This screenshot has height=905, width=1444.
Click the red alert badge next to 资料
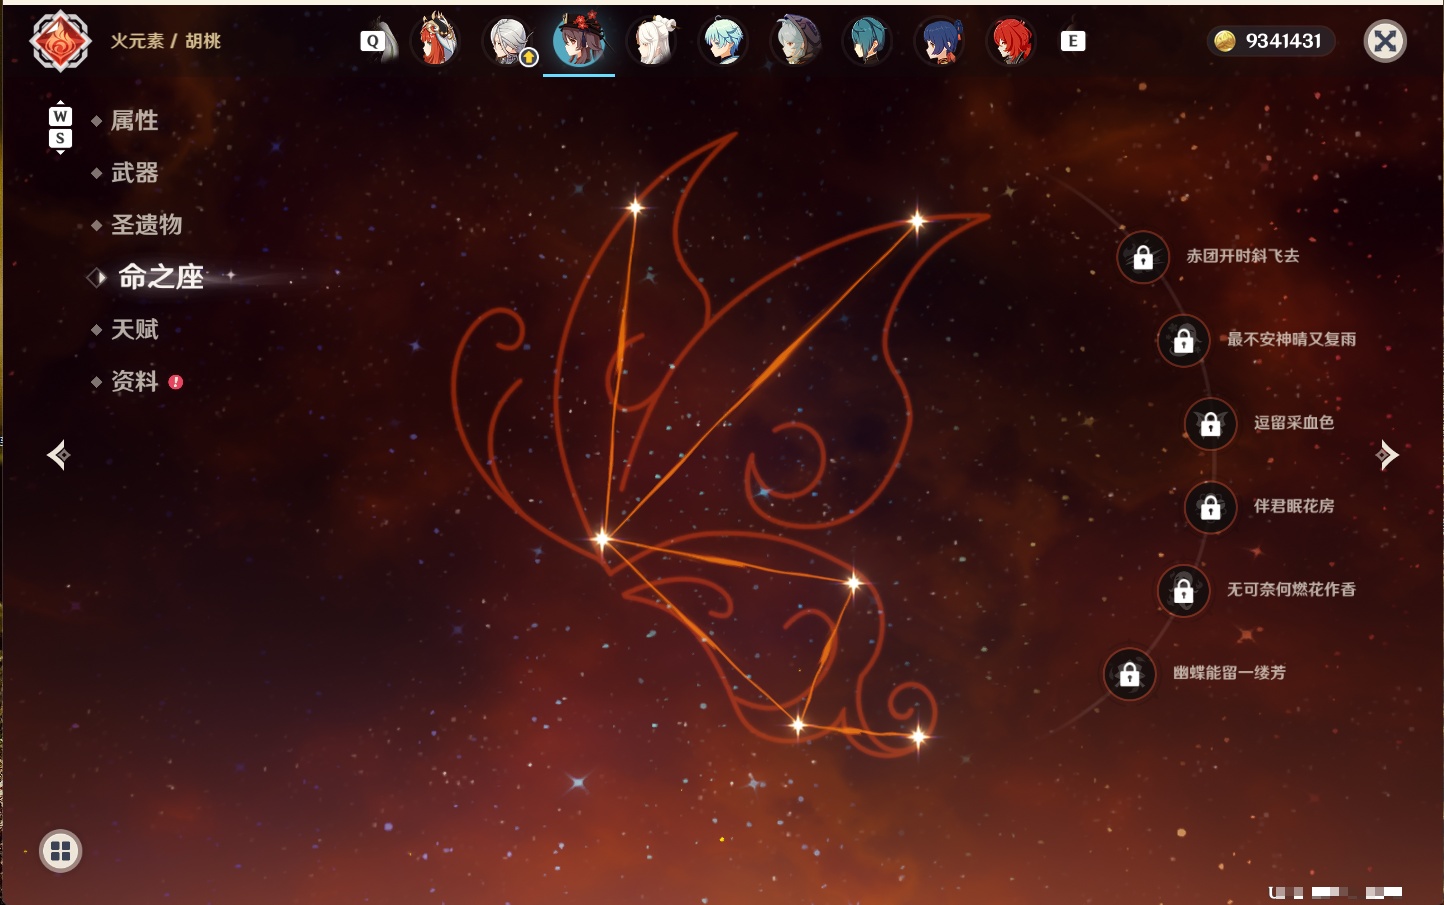tap(176, 382)
